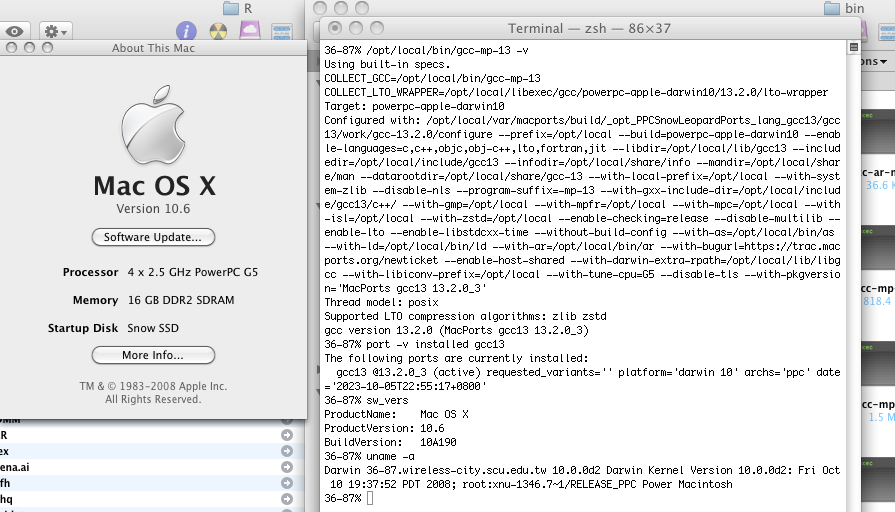Click the 1.5 M file size in bin window

881,417
